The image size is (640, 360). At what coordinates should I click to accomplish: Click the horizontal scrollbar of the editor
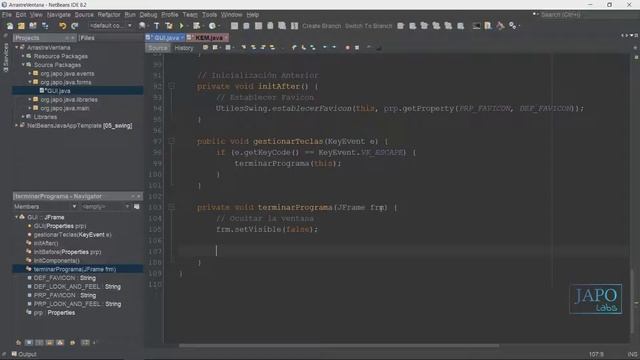coord(339,346)
